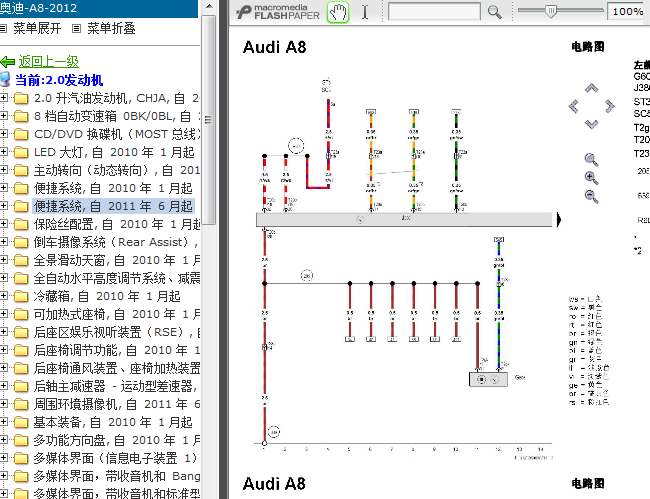Open 后座椅通风装置 entry
The height and width of the screenshot is (499, 650).
point(117,368)
